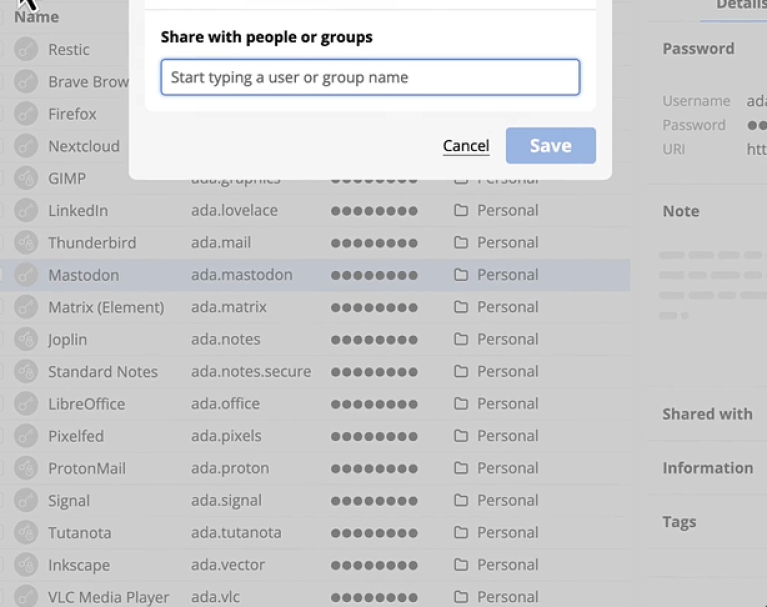Expand the Shared with section
This screenshot has height=607, width=767.
pyautogui.click(x=707, y=414)
